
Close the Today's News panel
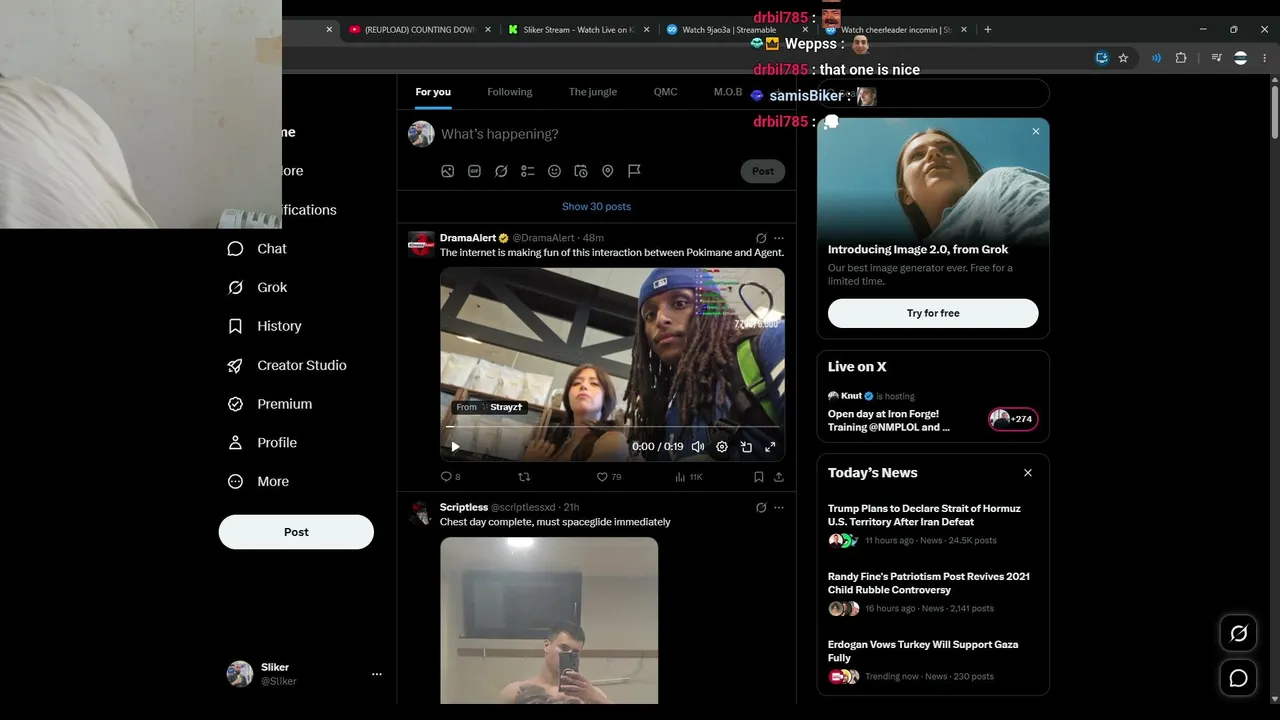(1028, 473)
